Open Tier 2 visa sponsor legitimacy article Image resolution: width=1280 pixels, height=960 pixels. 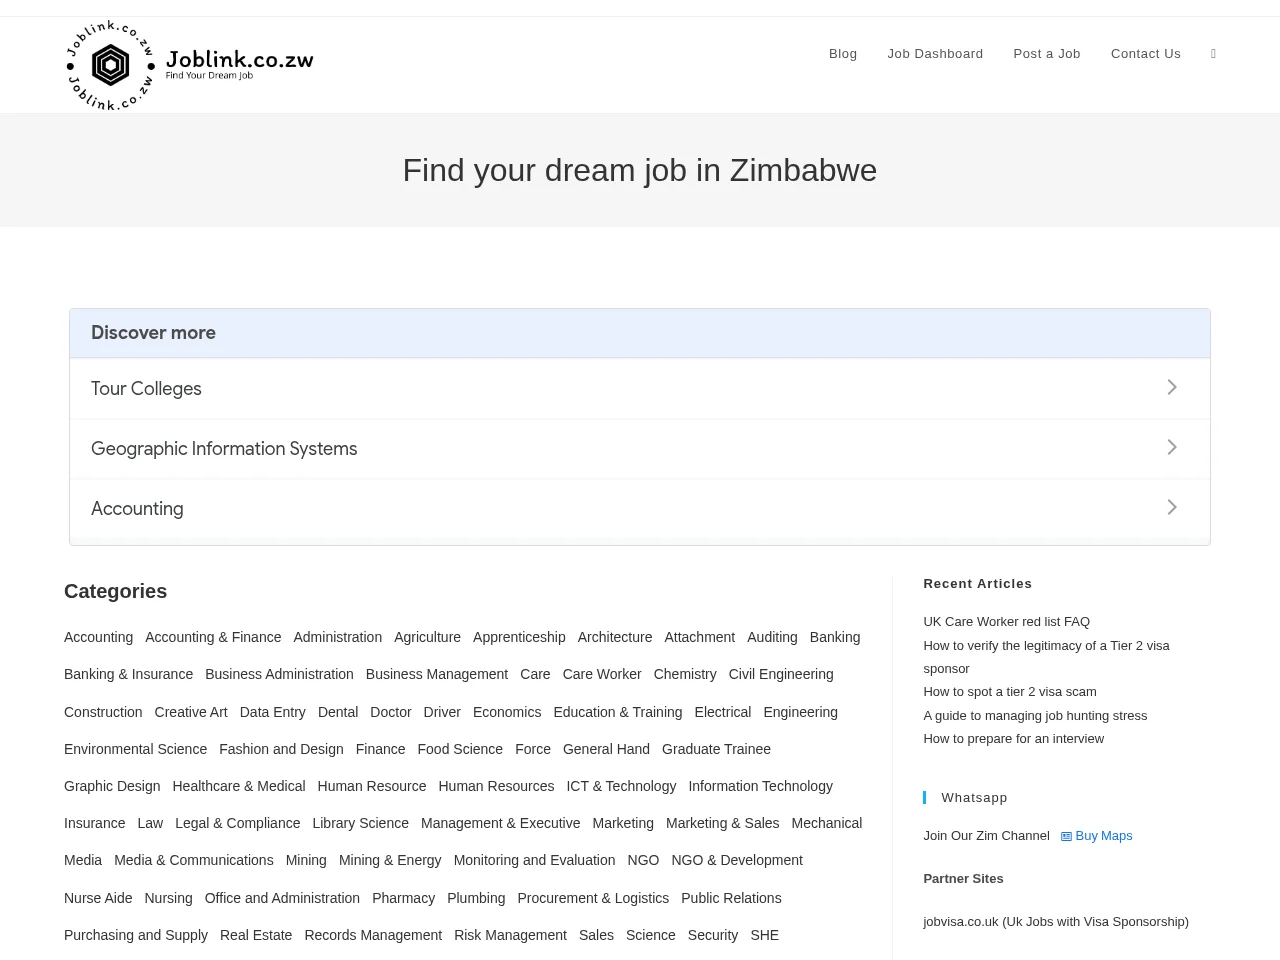tap(1046, 657)
